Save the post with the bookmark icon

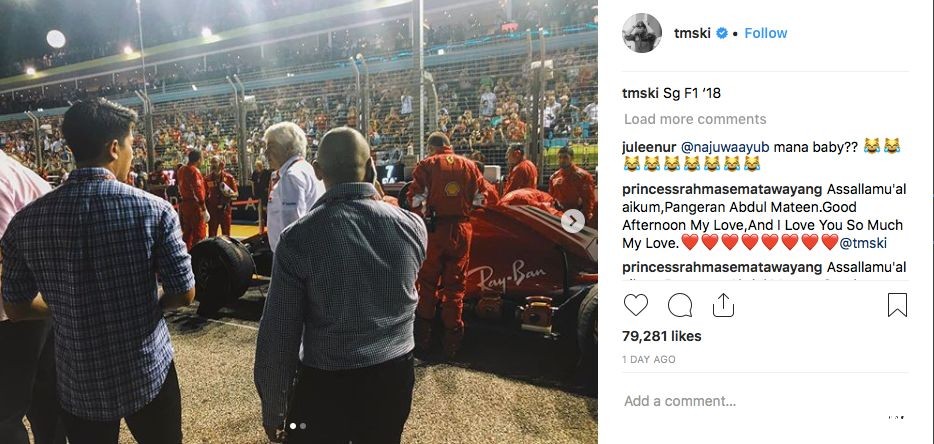[897, 305]
